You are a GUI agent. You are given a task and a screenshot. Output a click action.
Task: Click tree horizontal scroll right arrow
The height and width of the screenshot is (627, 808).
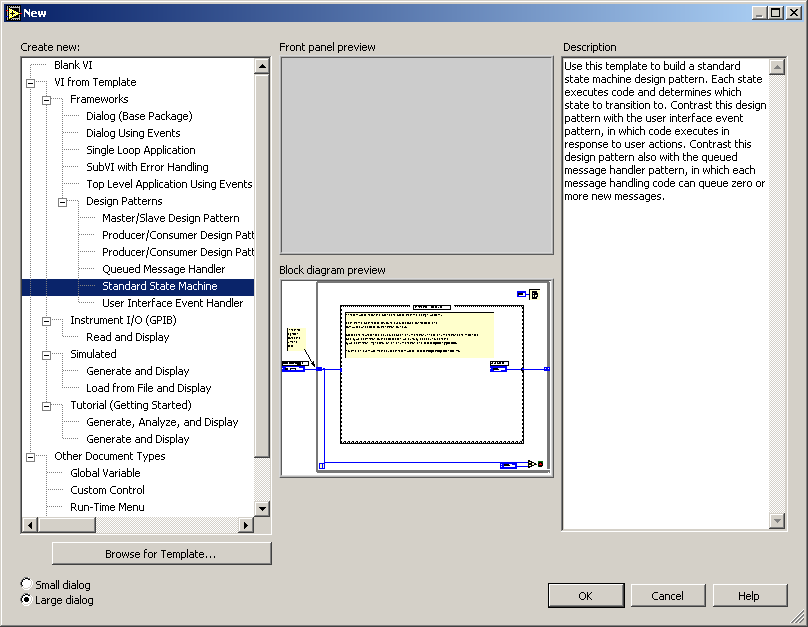tap(246, 525)
